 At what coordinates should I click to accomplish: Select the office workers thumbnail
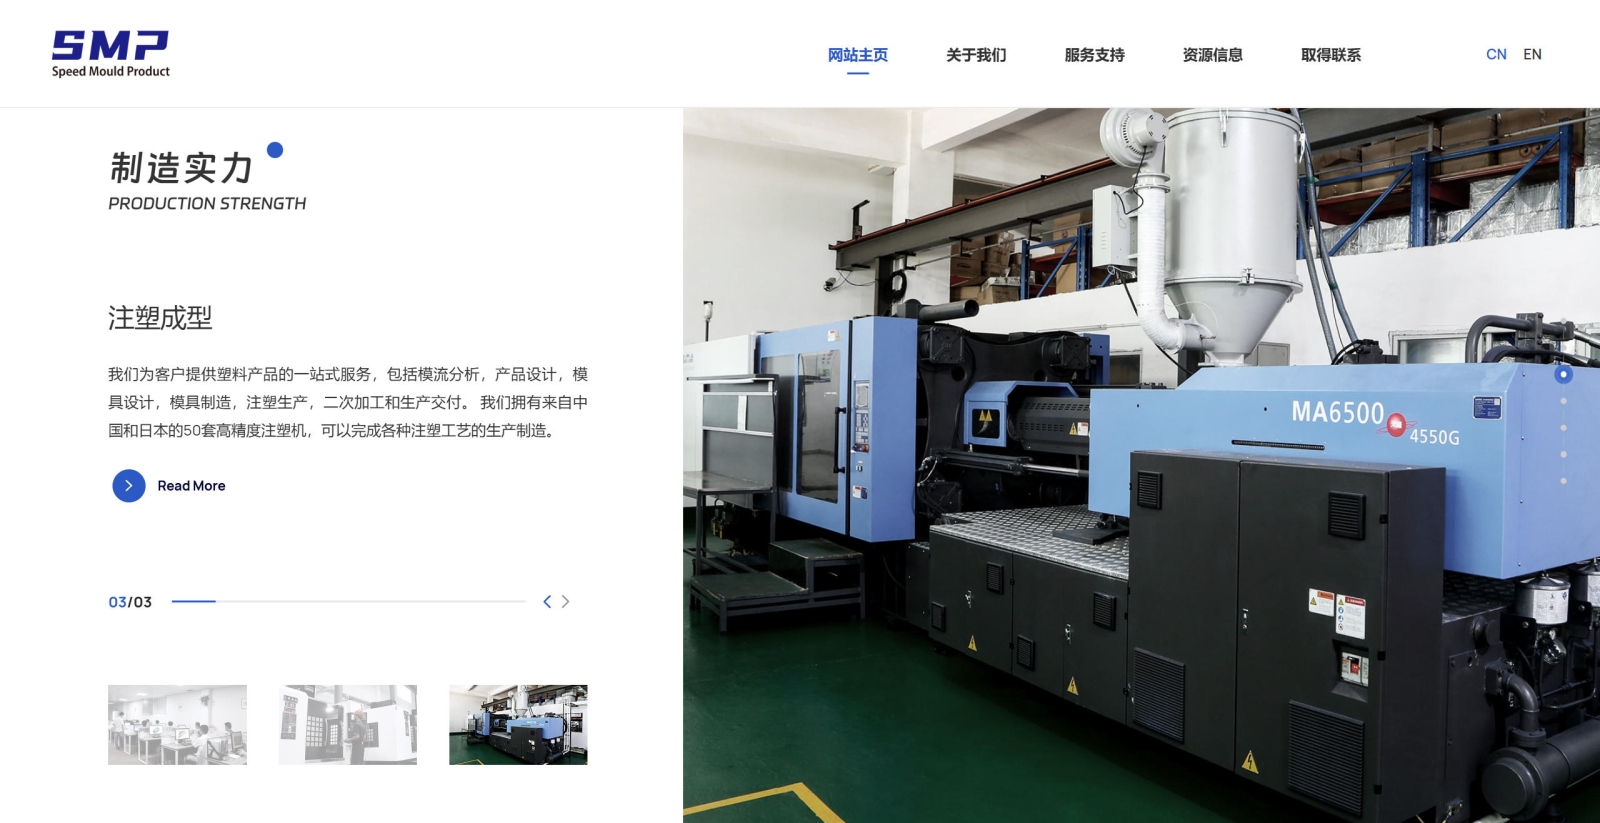click(x=177, y=725)
